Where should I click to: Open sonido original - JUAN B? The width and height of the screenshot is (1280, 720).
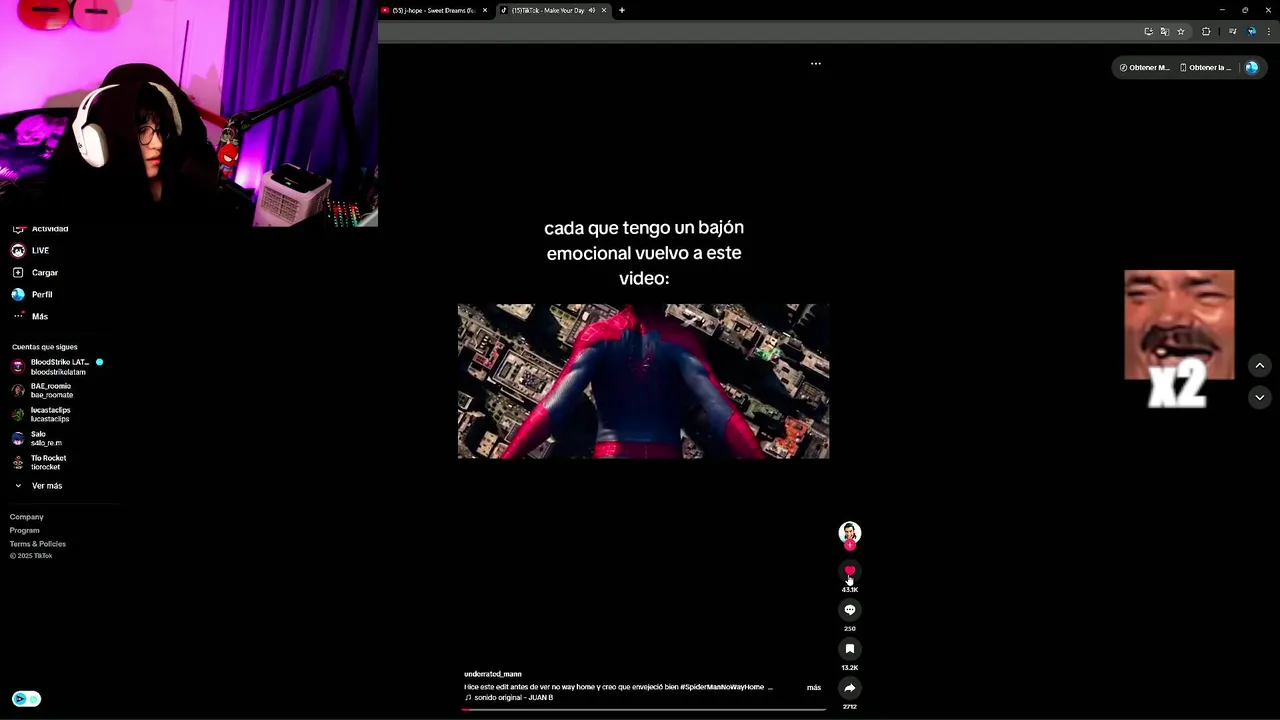click(x=508, y=697)
